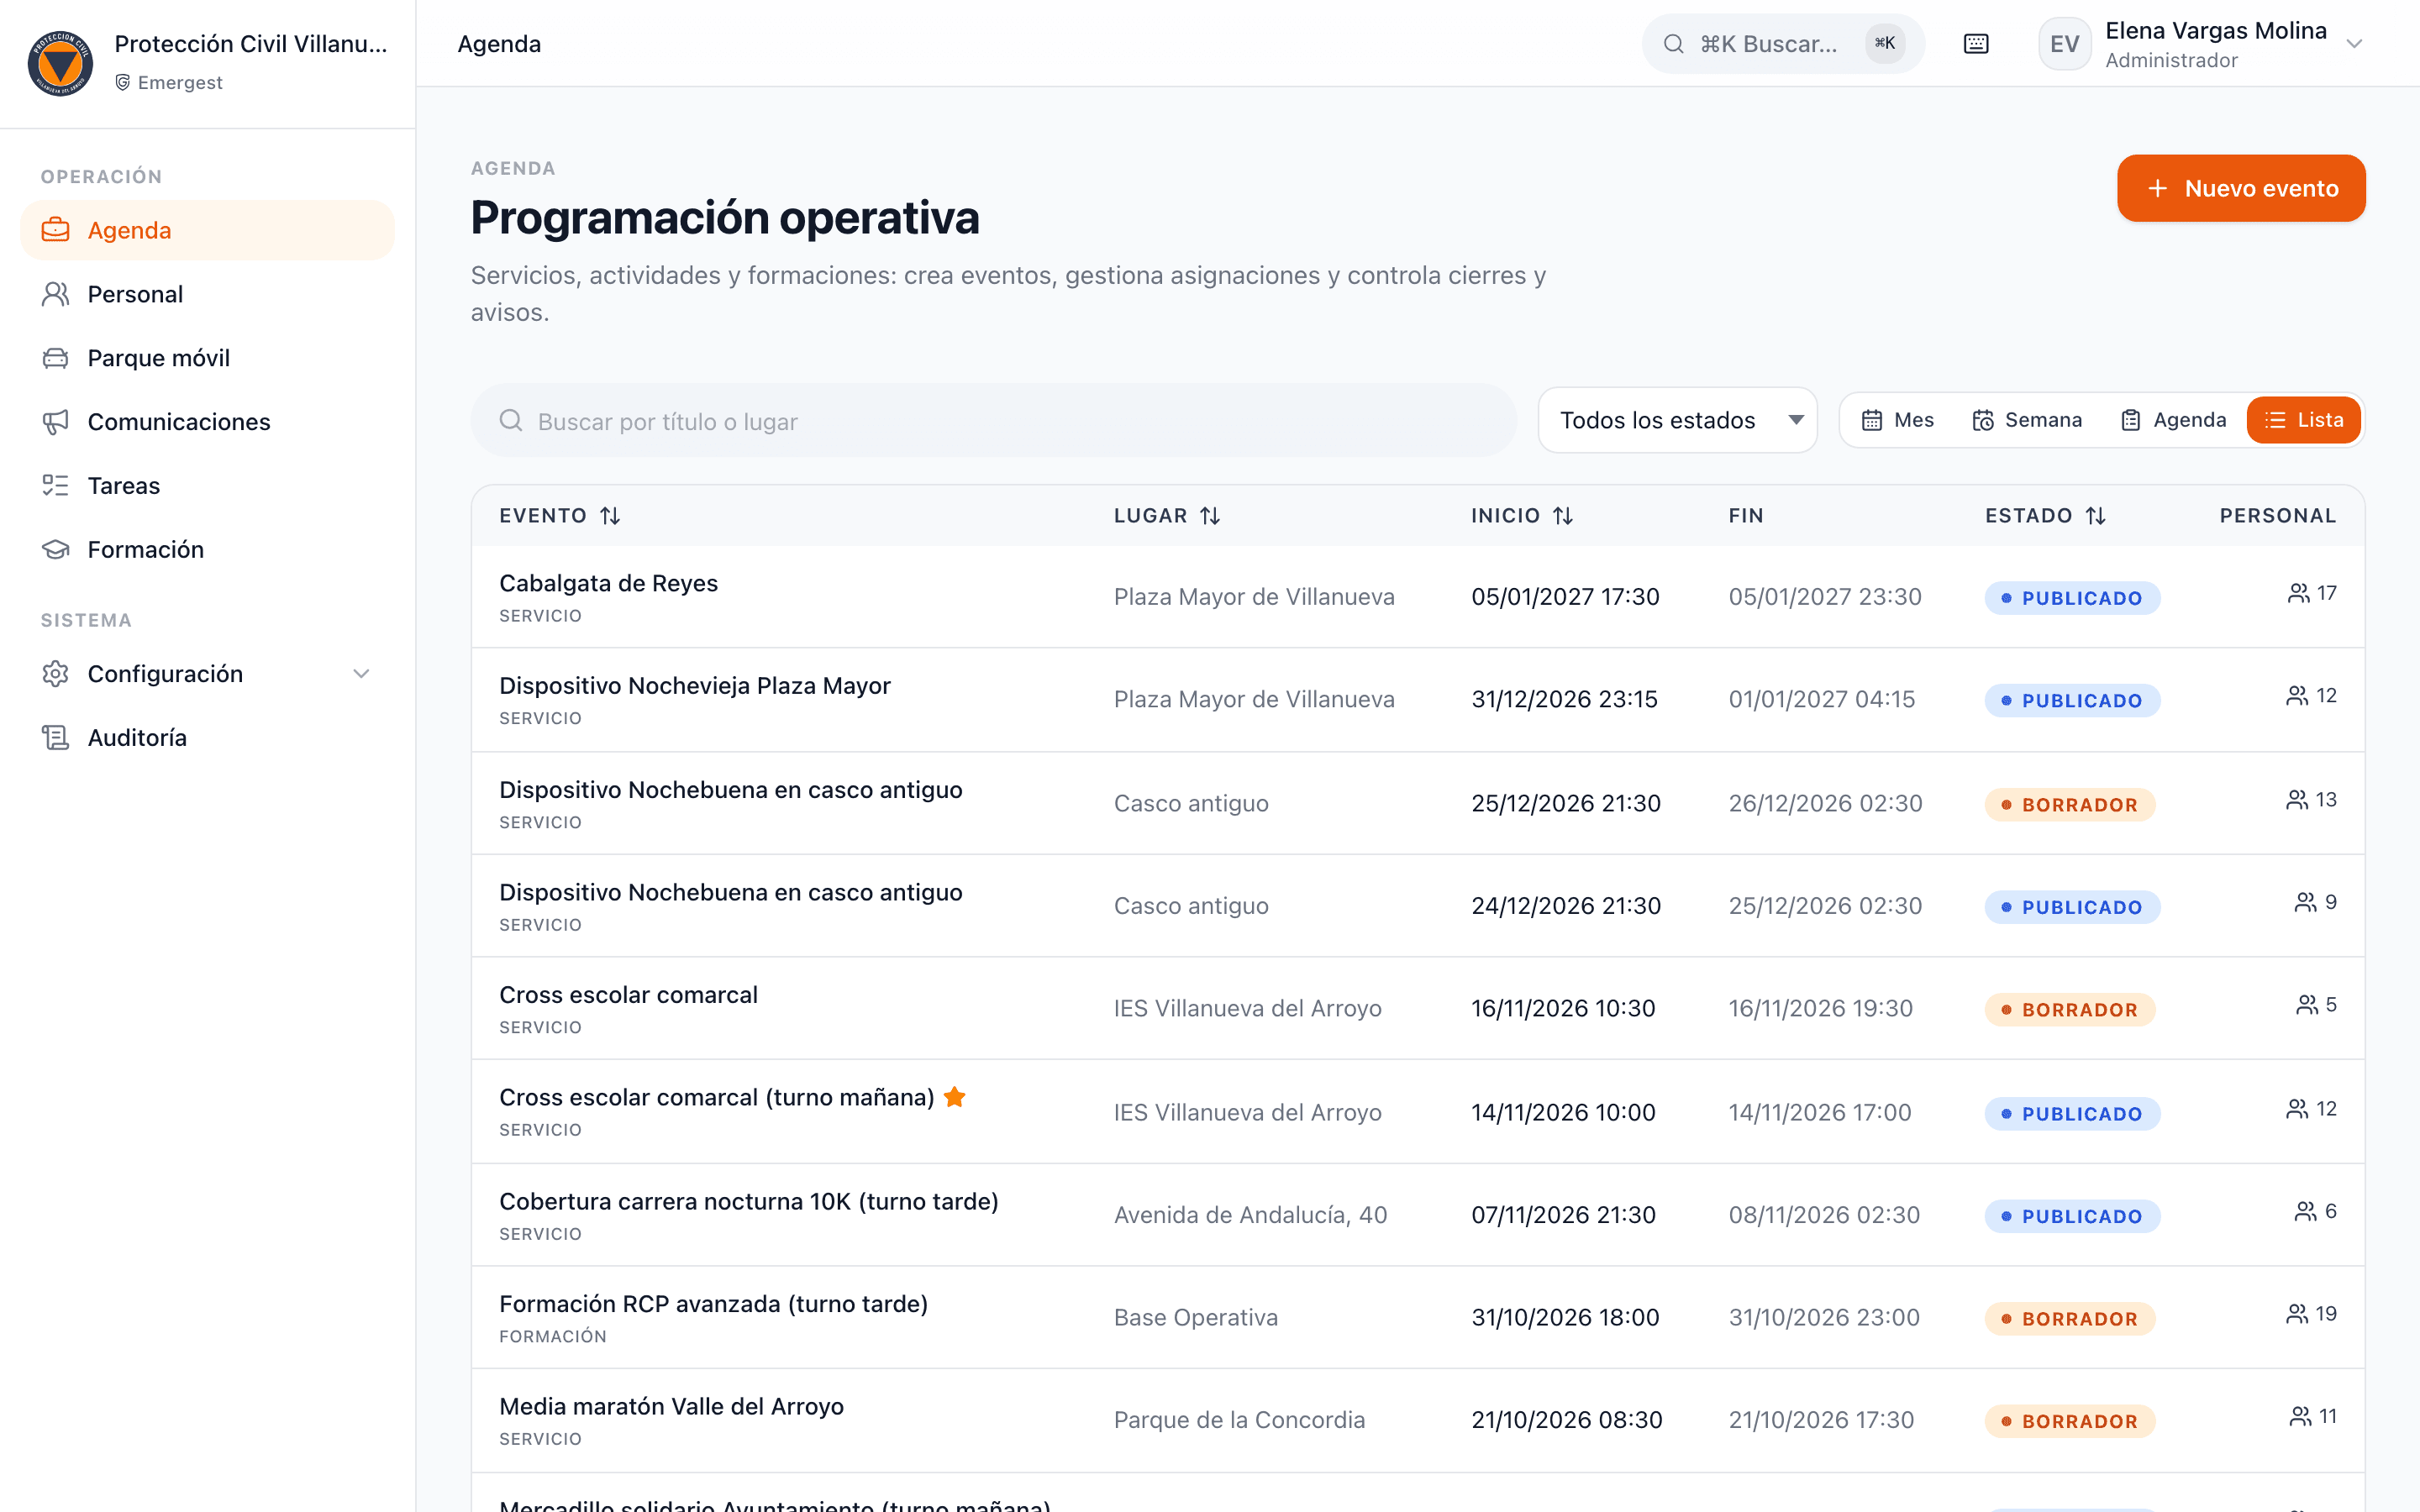2420x1512 pixels.
Task: Open Elena Vargas Molina user menu
Action: 2200,44
